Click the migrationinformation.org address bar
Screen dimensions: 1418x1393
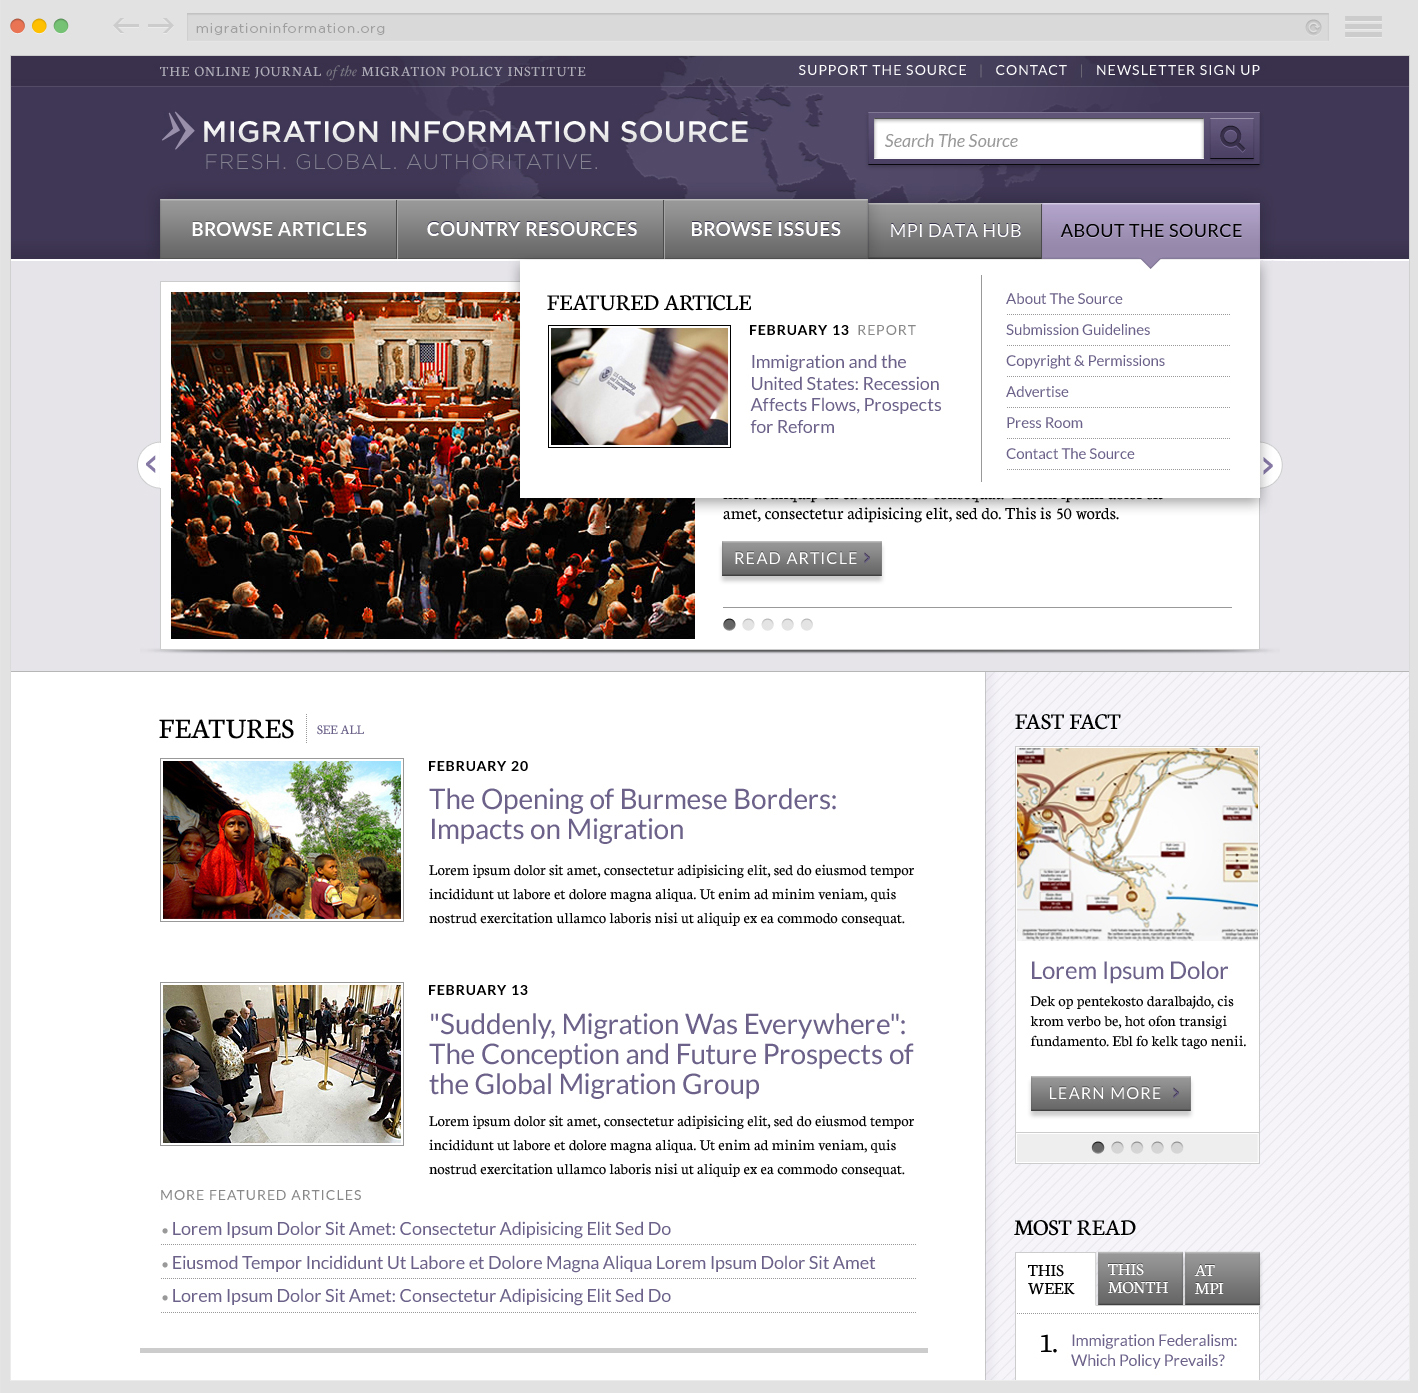coord(757,27)
